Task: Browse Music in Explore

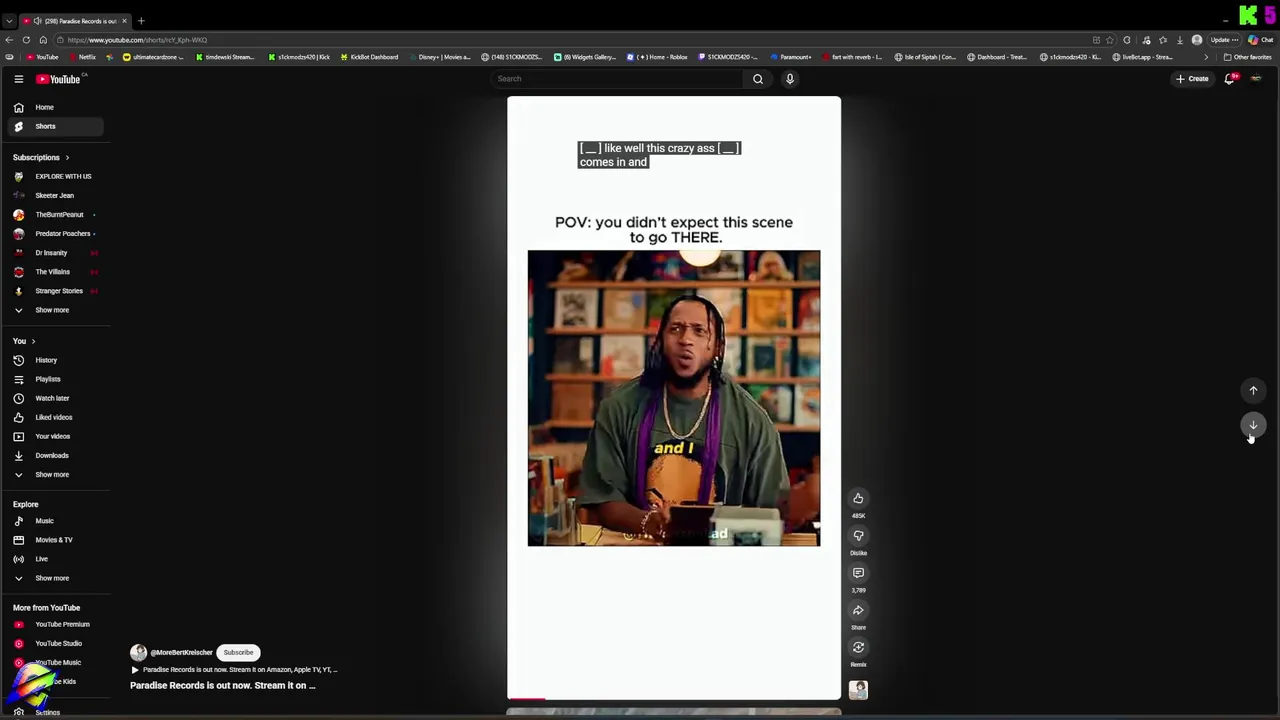Action: click(56, 521)
